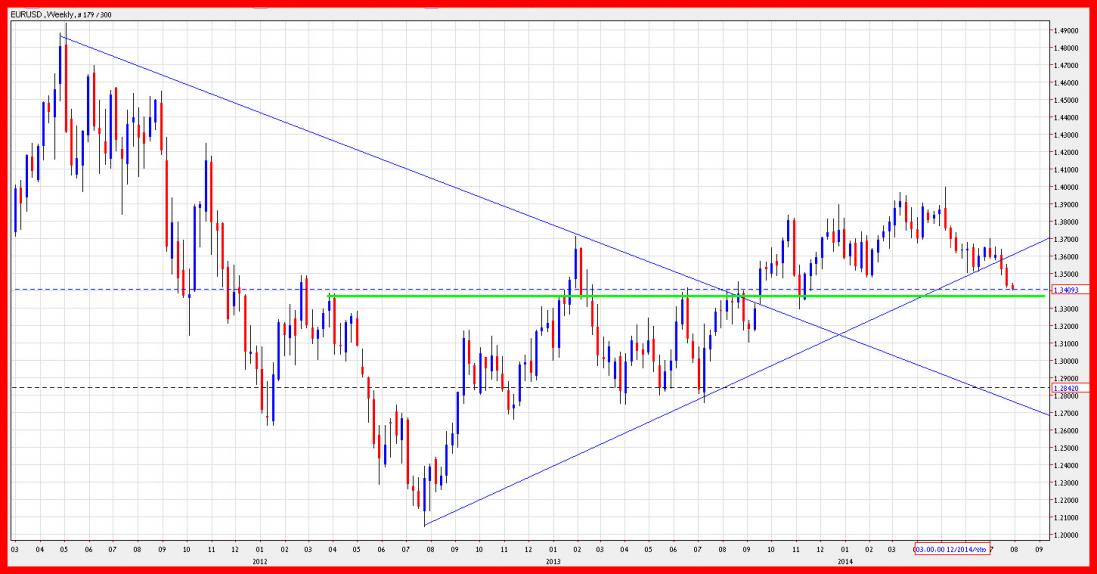
Task: Click the 2014 year label
Action: point(845,561)
